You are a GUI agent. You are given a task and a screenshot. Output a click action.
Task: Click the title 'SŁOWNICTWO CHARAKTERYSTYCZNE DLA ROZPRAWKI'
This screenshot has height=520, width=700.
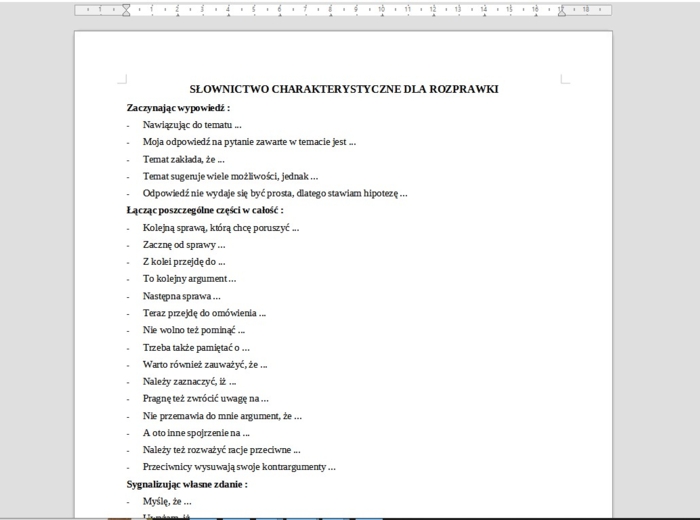(343, 89)
